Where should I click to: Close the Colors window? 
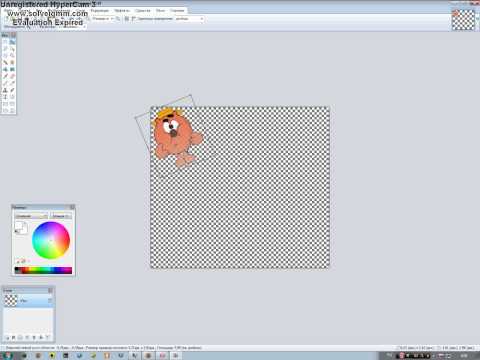(72, 207)
